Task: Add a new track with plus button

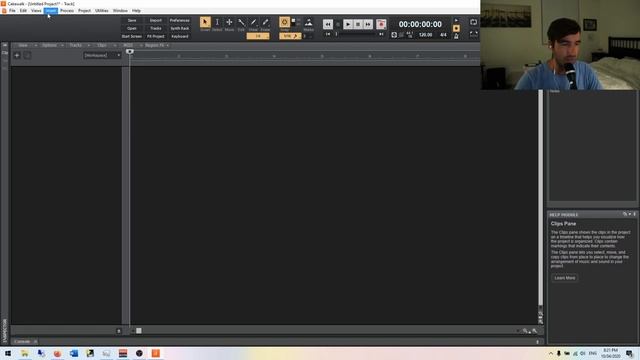Action: [17, 55]
